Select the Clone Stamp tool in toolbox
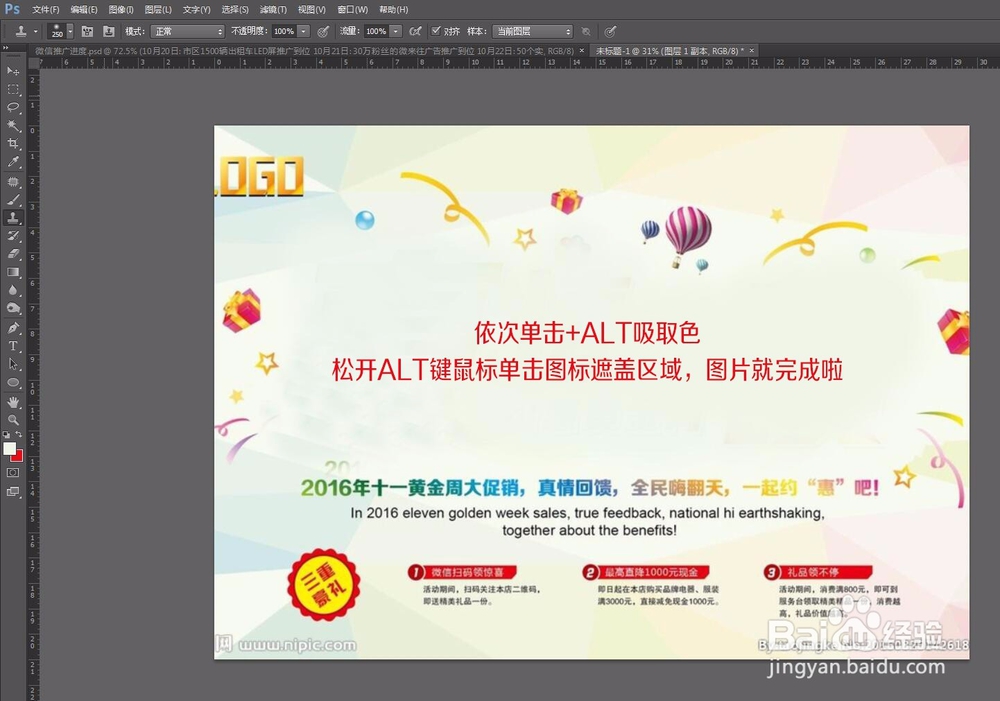This screenshot has width=1000, height=701. (x=13, y=218)
